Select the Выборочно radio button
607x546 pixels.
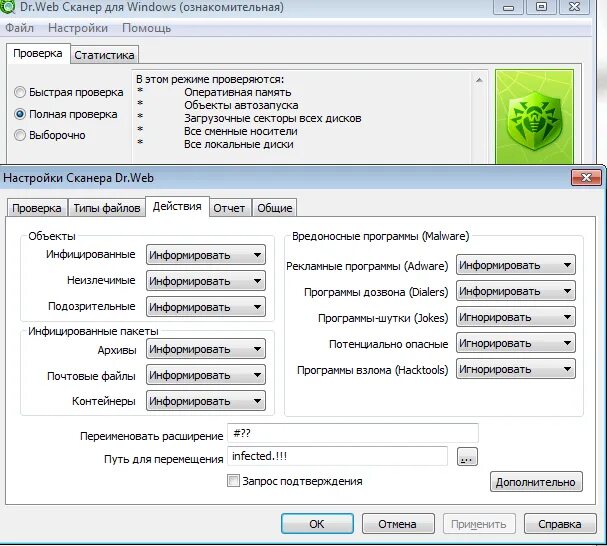pos(20,135)
